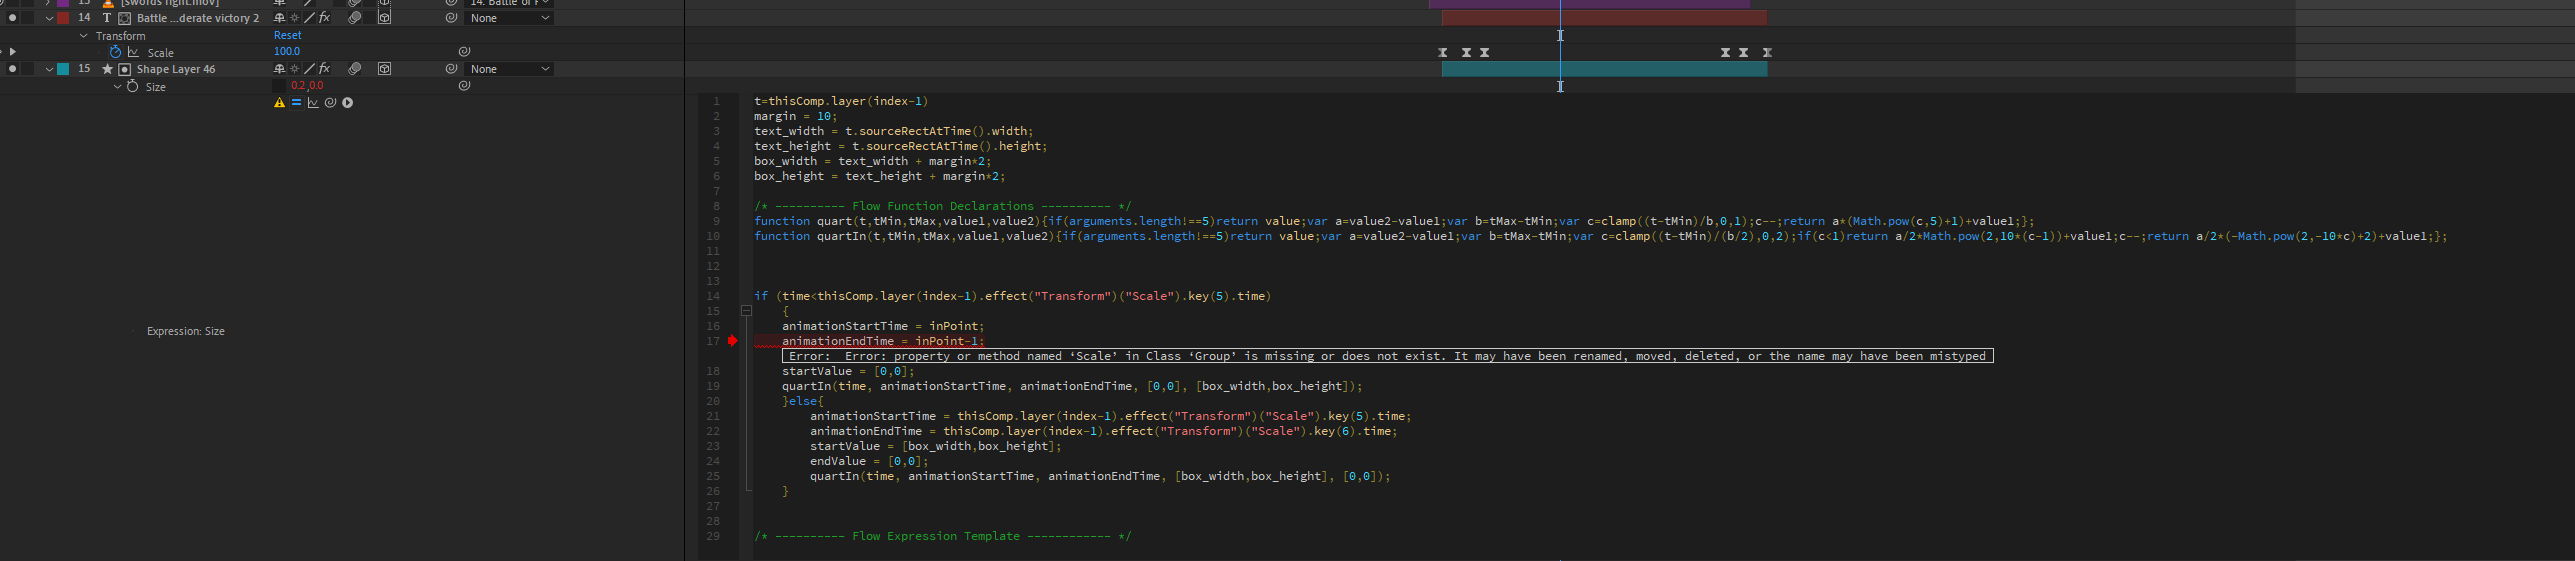Click the fx switch on Shape Layer 46
The image size is (2575, 561).
coord(324,69)
